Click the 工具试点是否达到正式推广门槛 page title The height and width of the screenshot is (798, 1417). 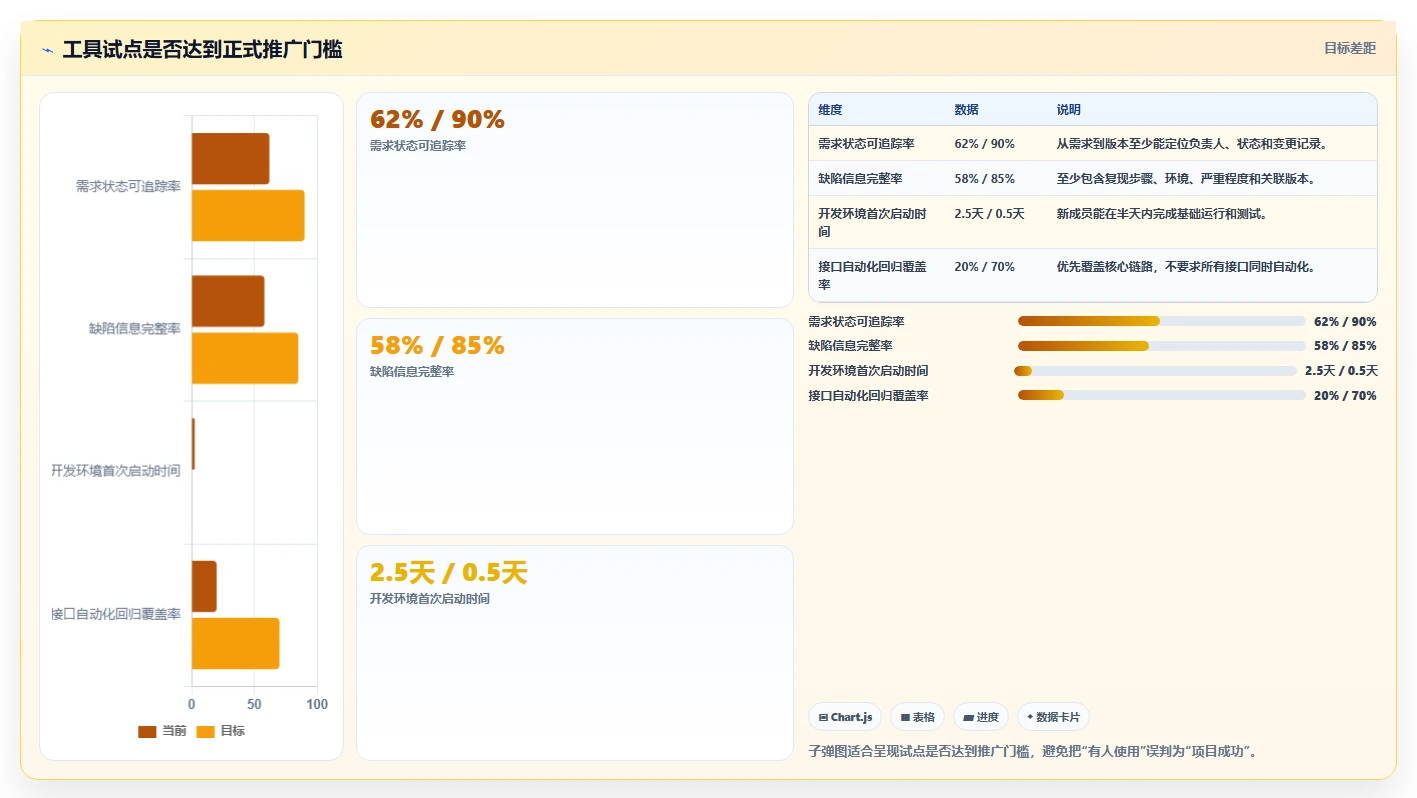tap(202, 50)
